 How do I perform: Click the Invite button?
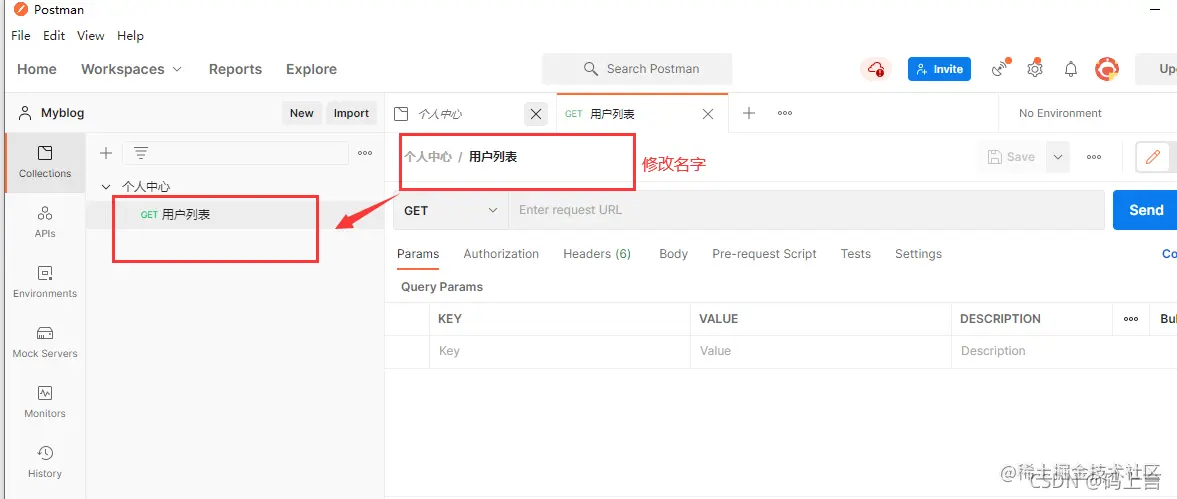point(939,69)
